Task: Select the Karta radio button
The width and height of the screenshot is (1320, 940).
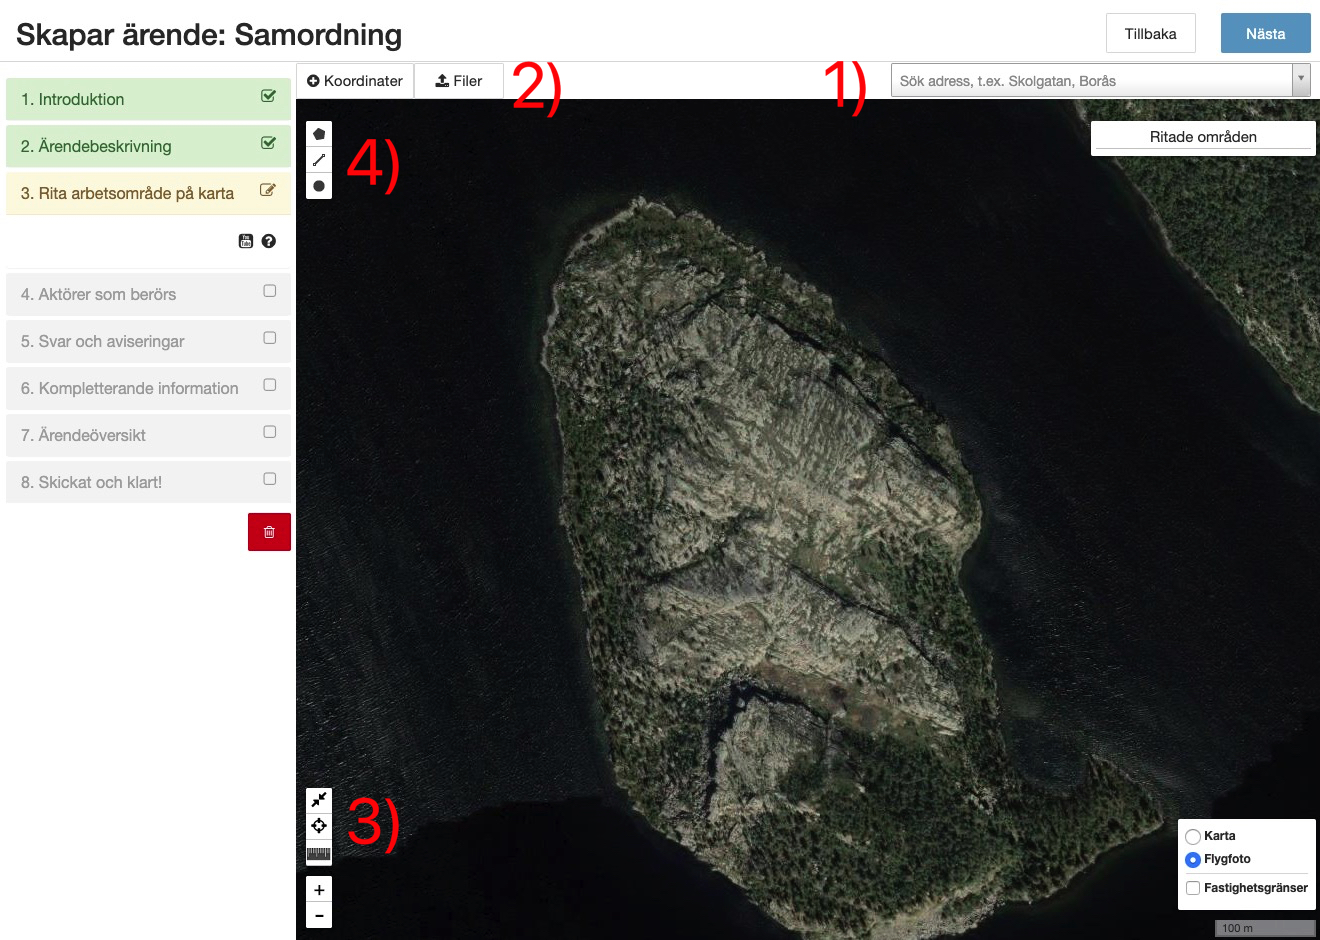Action: pos(1193,837)
